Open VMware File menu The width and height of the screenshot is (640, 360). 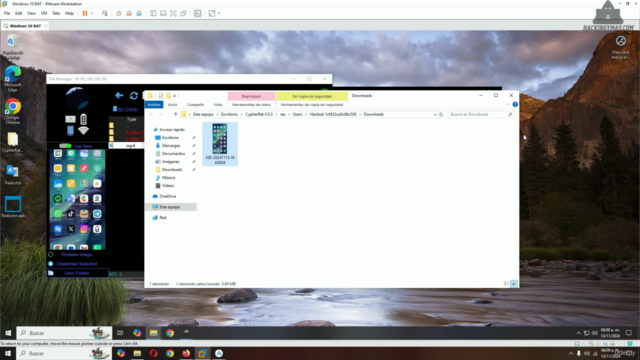[x=7, y=13]
